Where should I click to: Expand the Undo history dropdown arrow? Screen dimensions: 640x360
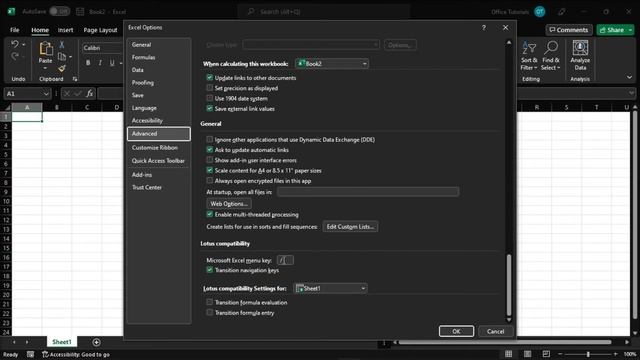pos(23,44)
